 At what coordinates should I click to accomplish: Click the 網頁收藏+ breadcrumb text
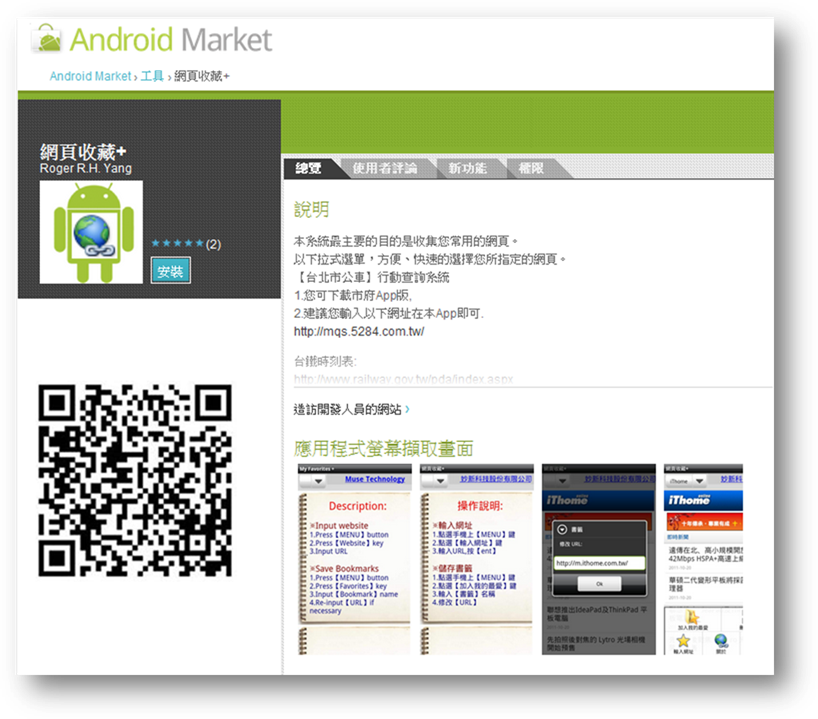[202, 76]
